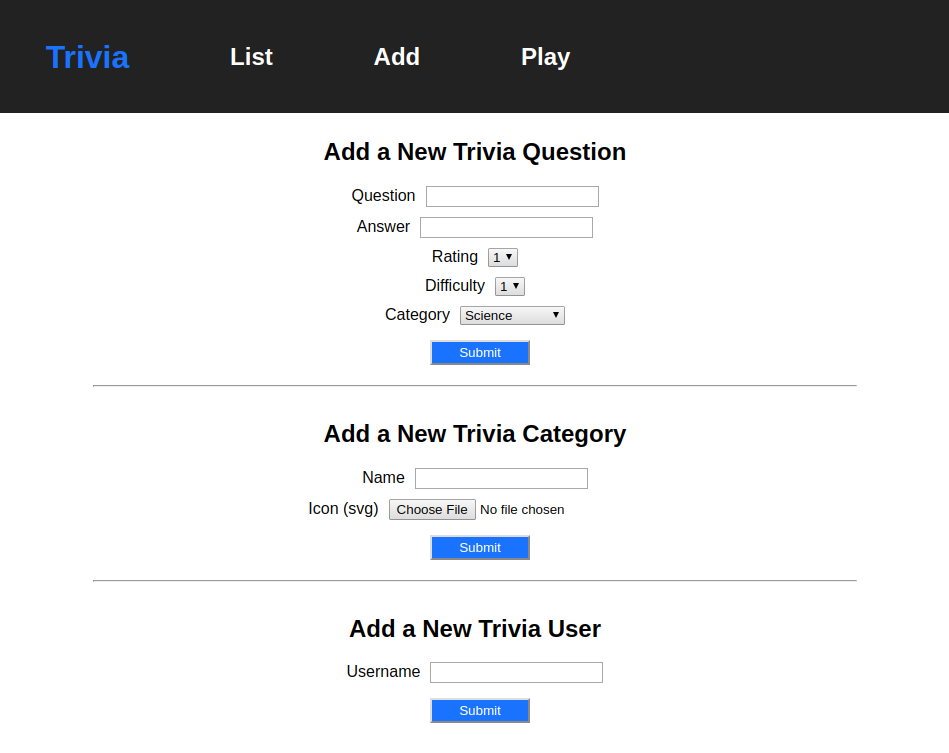Click into the Answer input box
Image resolution: width=949 pixels, height=753 pixels.
click(506, 227)
